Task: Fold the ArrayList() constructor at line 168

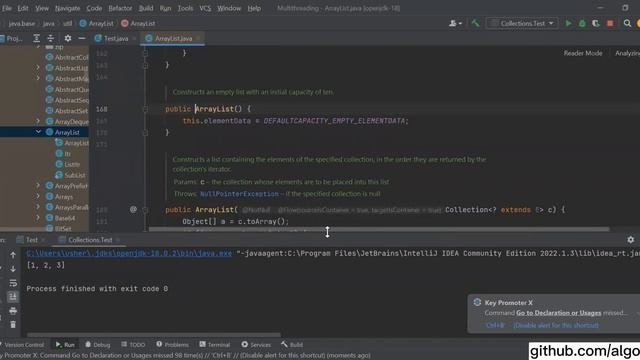Action: pyautogui.click(x=145, y=109)
